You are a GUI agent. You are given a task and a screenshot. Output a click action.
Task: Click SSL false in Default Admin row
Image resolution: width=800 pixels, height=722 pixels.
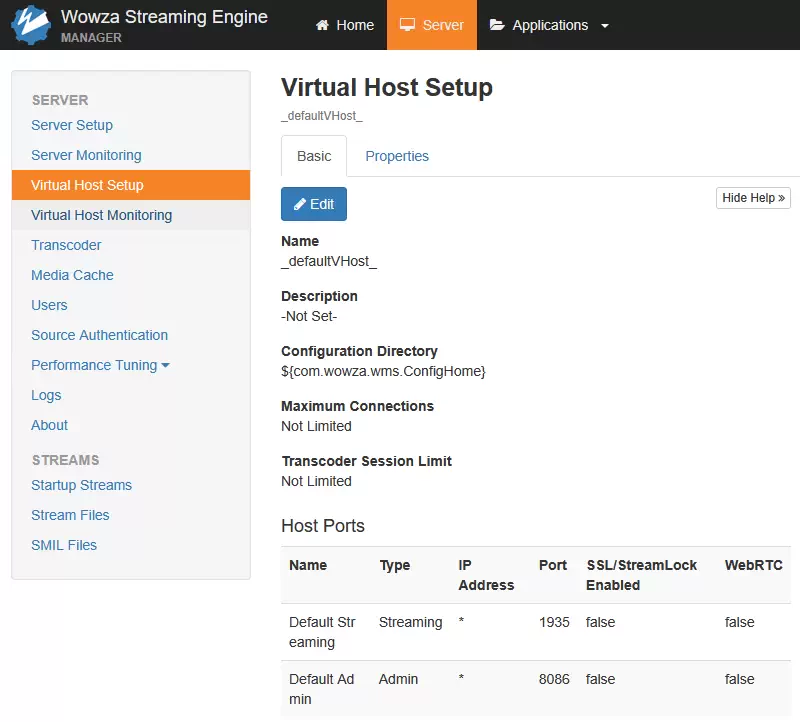click(x=601, y=680)
